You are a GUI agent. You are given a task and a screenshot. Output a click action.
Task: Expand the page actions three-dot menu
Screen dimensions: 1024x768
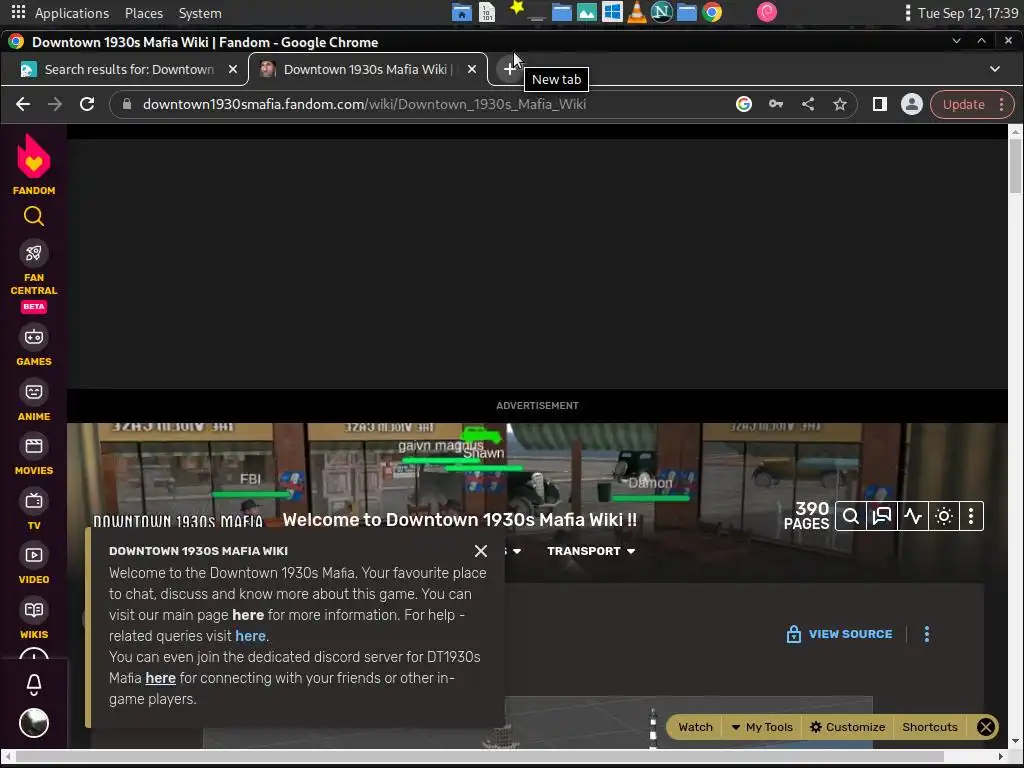point(927,634)
